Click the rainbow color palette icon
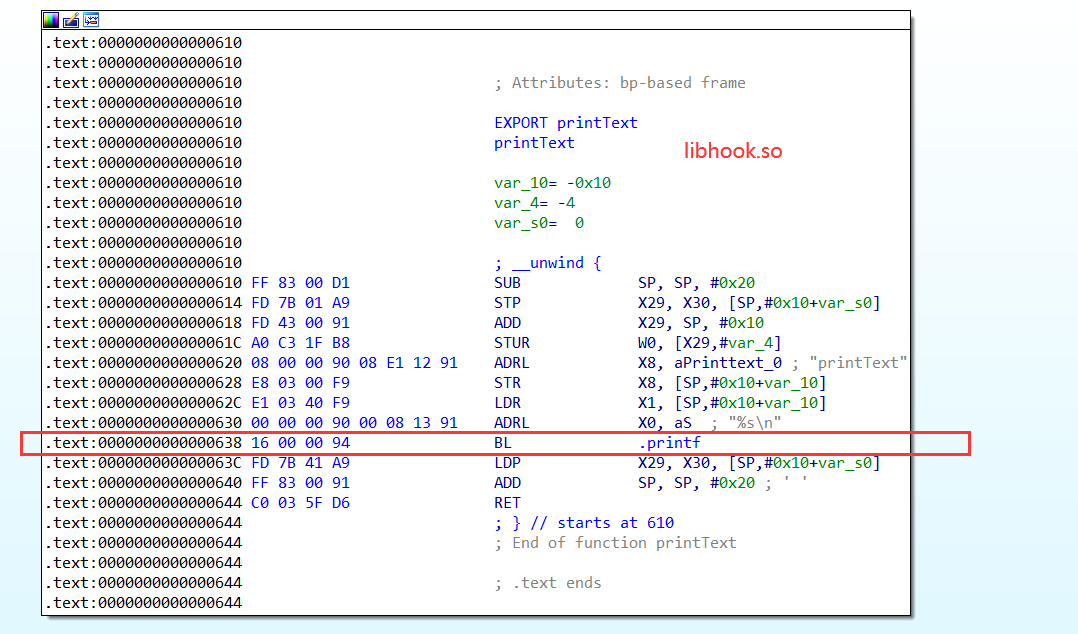The height and width of the screenshot is (634, 1078). pos(52,20)
